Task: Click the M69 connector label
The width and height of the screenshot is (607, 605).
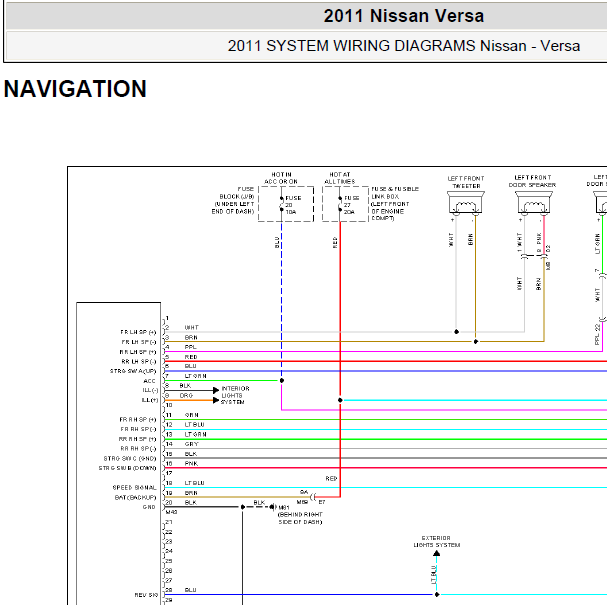Action: click(x=302, y=502)
